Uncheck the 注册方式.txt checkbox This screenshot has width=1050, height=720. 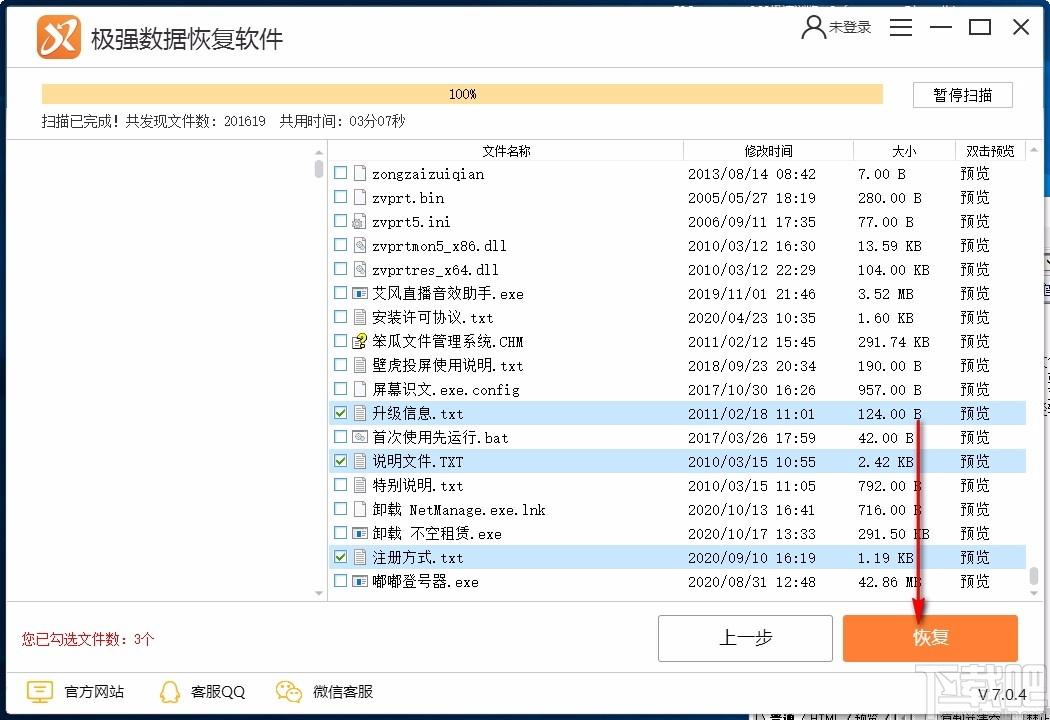point(340,557)
